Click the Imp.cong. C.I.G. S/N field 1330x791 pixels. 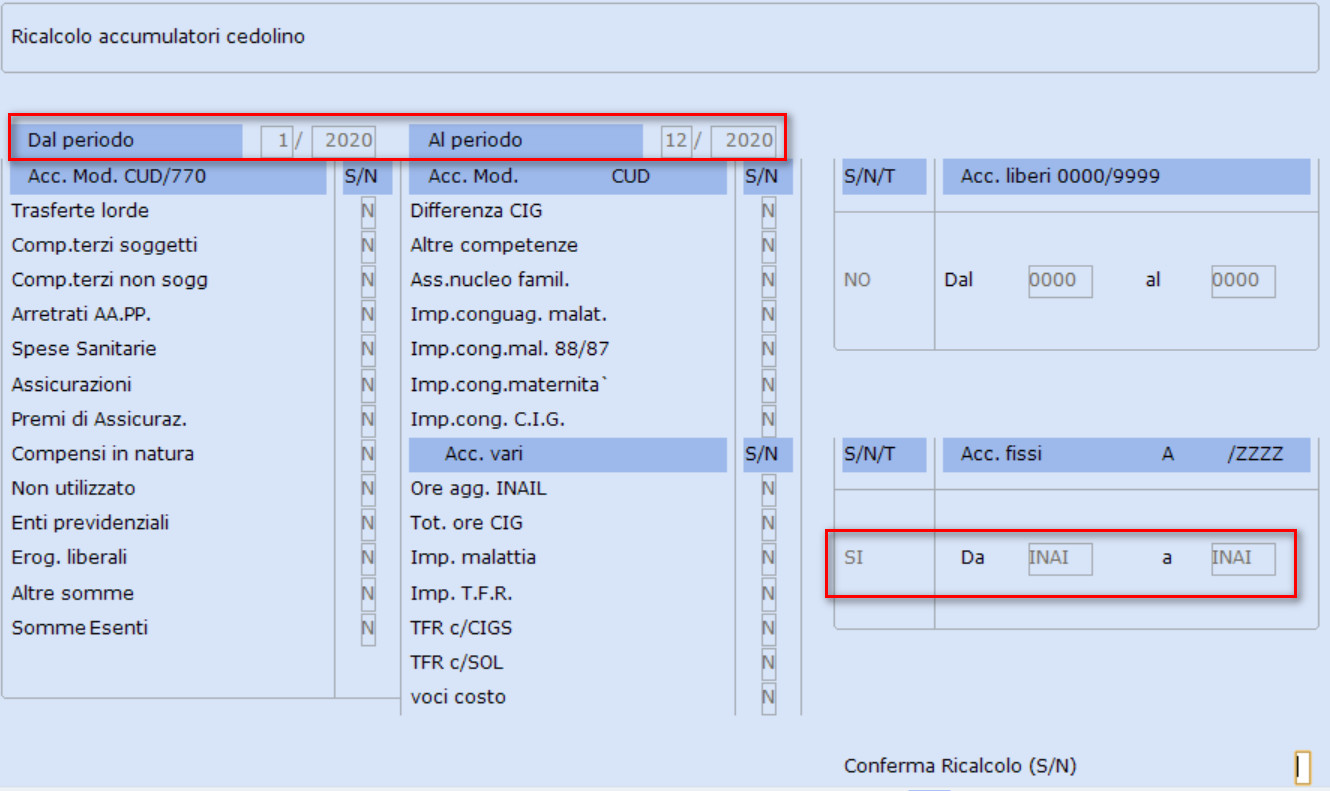pos(768,419)
